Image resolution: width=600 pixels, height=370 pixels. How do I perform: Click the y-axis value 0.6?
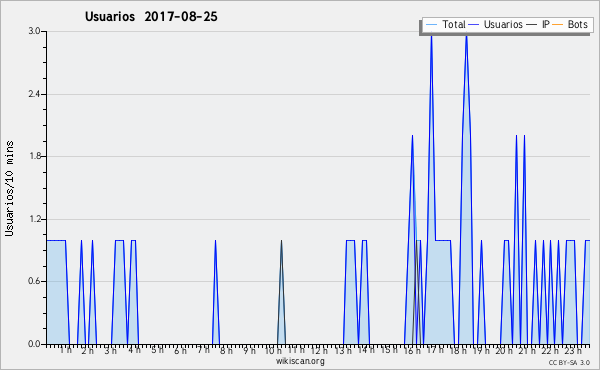[34, 281]
